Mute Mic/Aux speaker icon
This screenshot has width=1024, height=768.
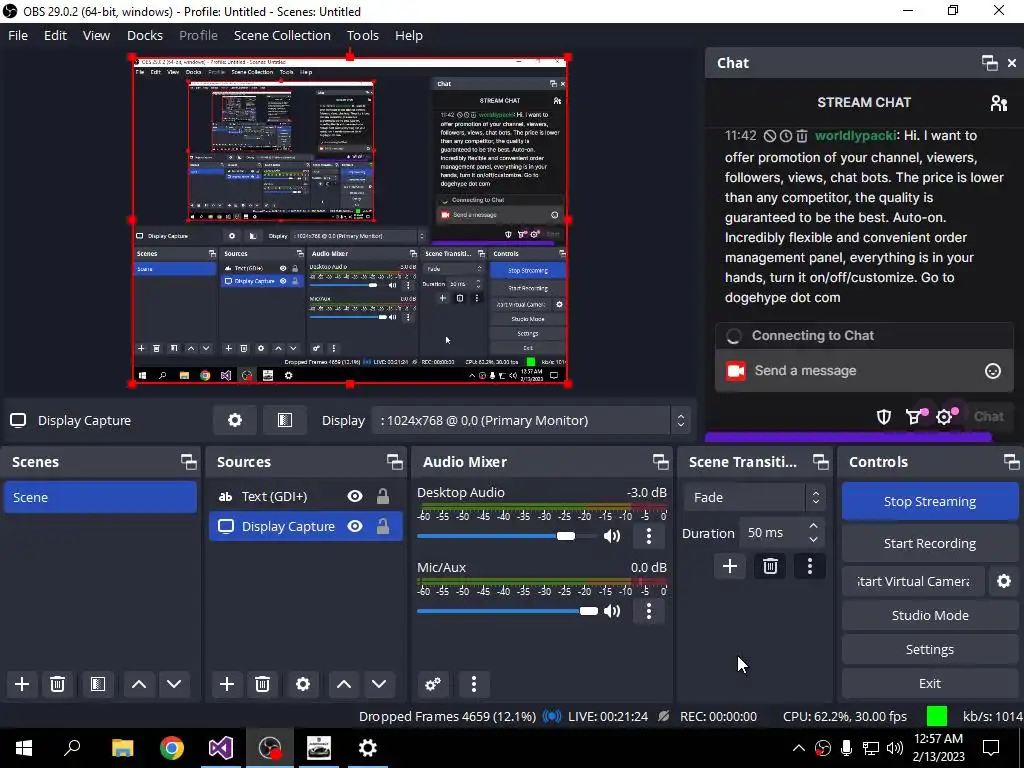tap(612, 611)
